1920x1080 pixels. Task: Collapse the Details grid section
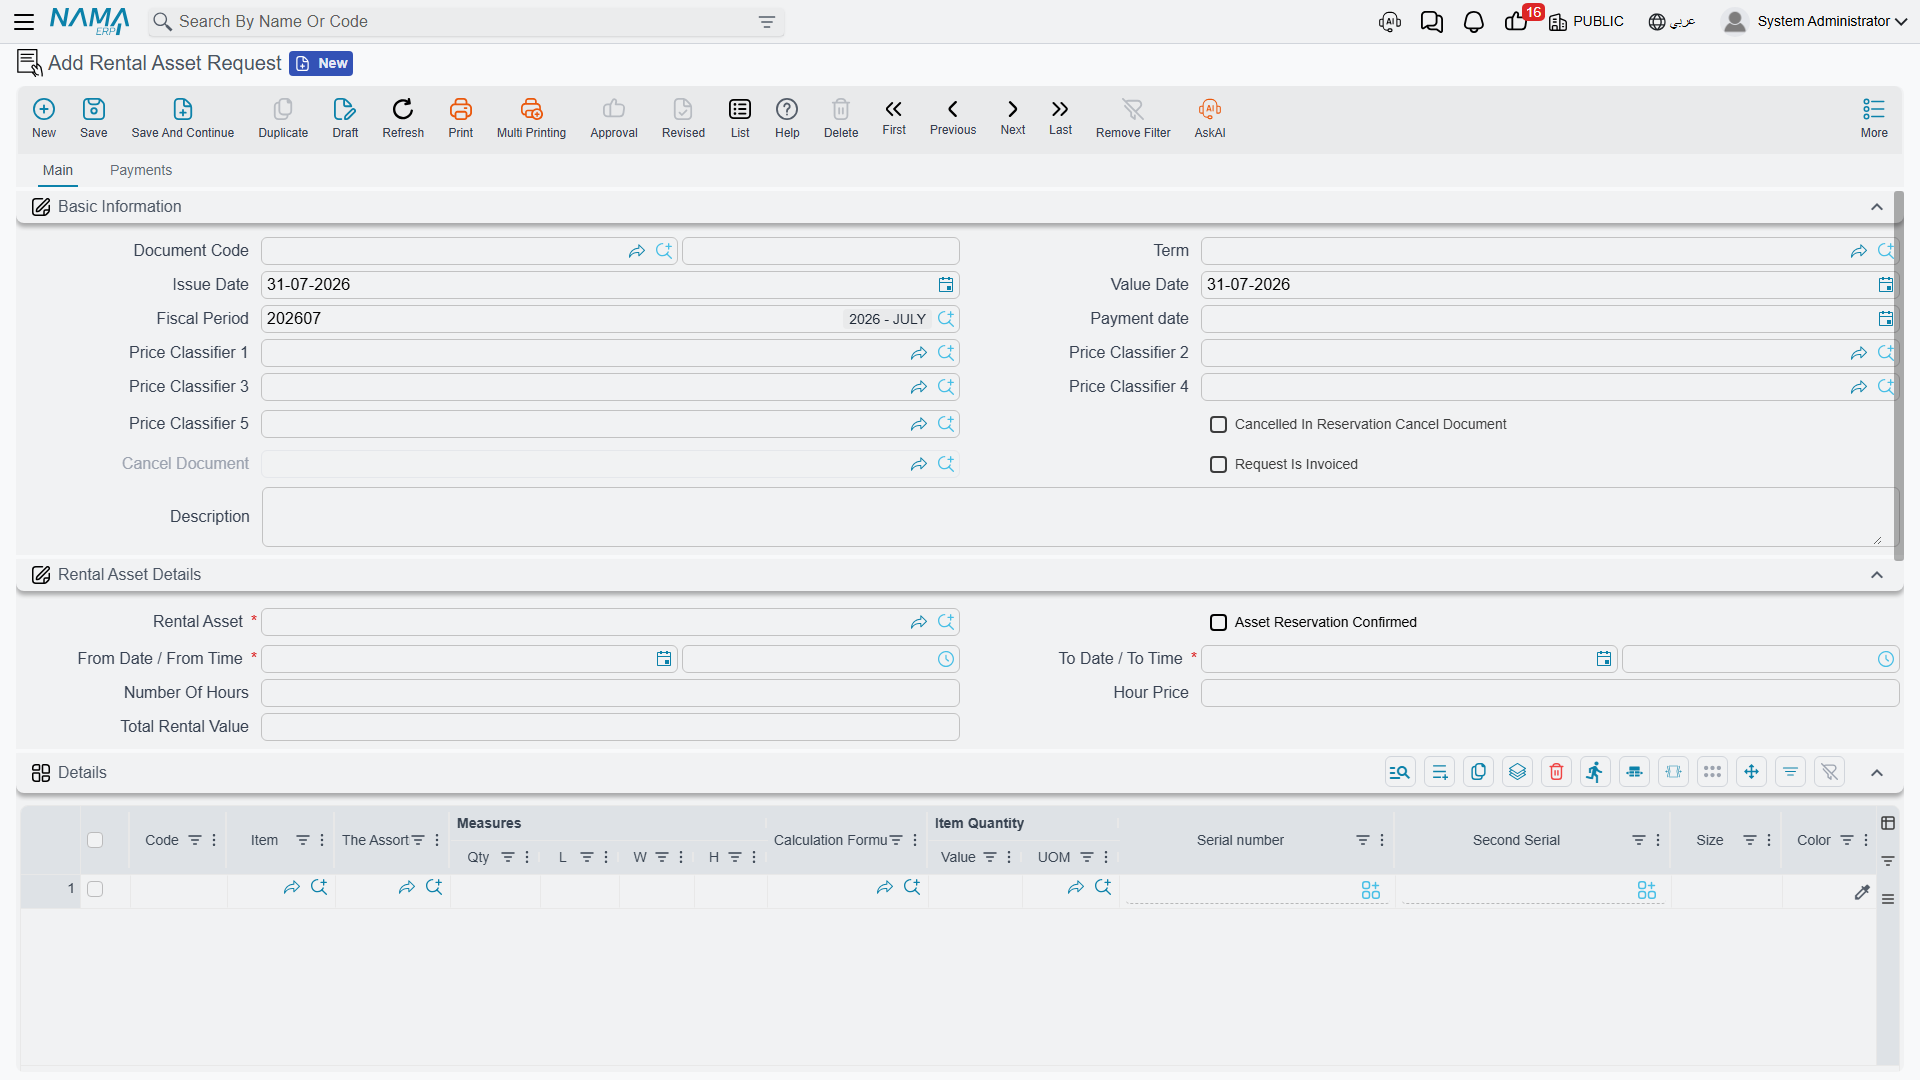1877,773
